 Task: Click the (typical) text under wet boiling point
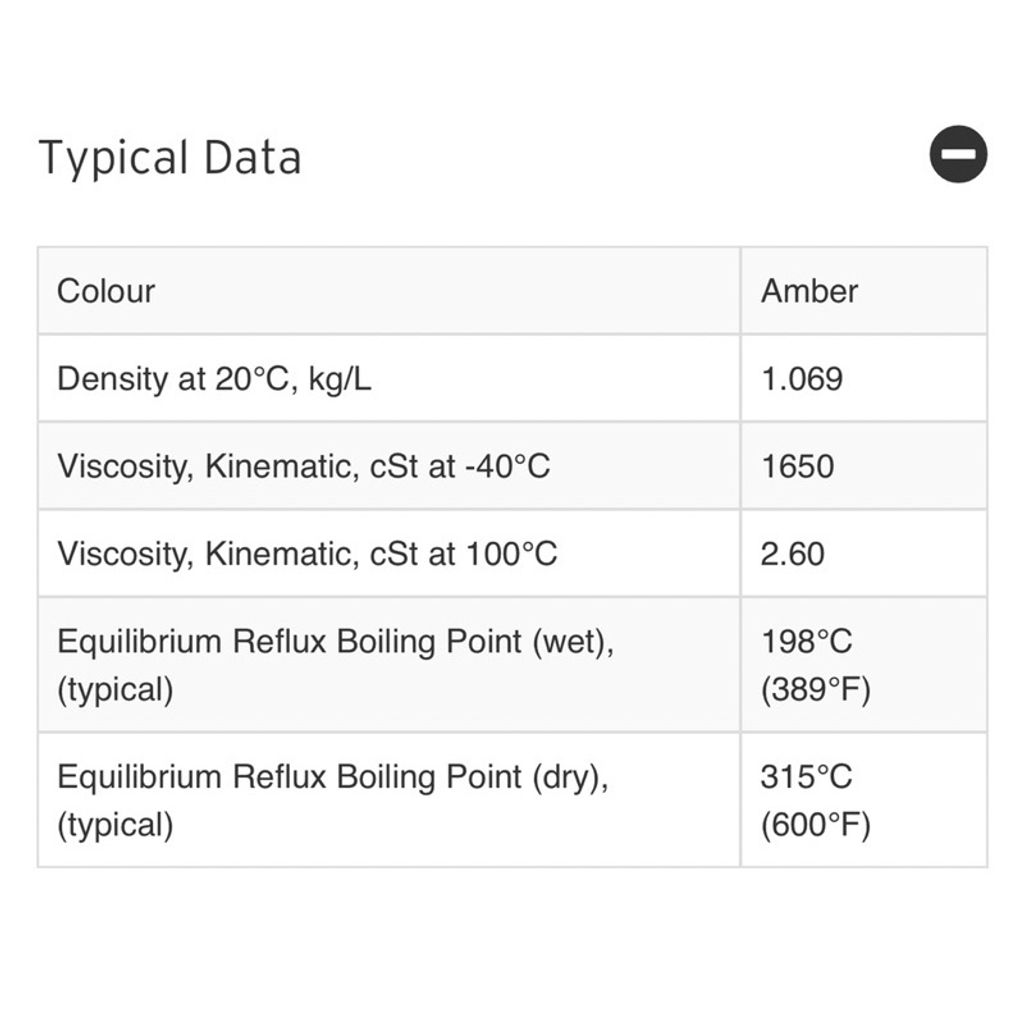(x=116, y=690)
